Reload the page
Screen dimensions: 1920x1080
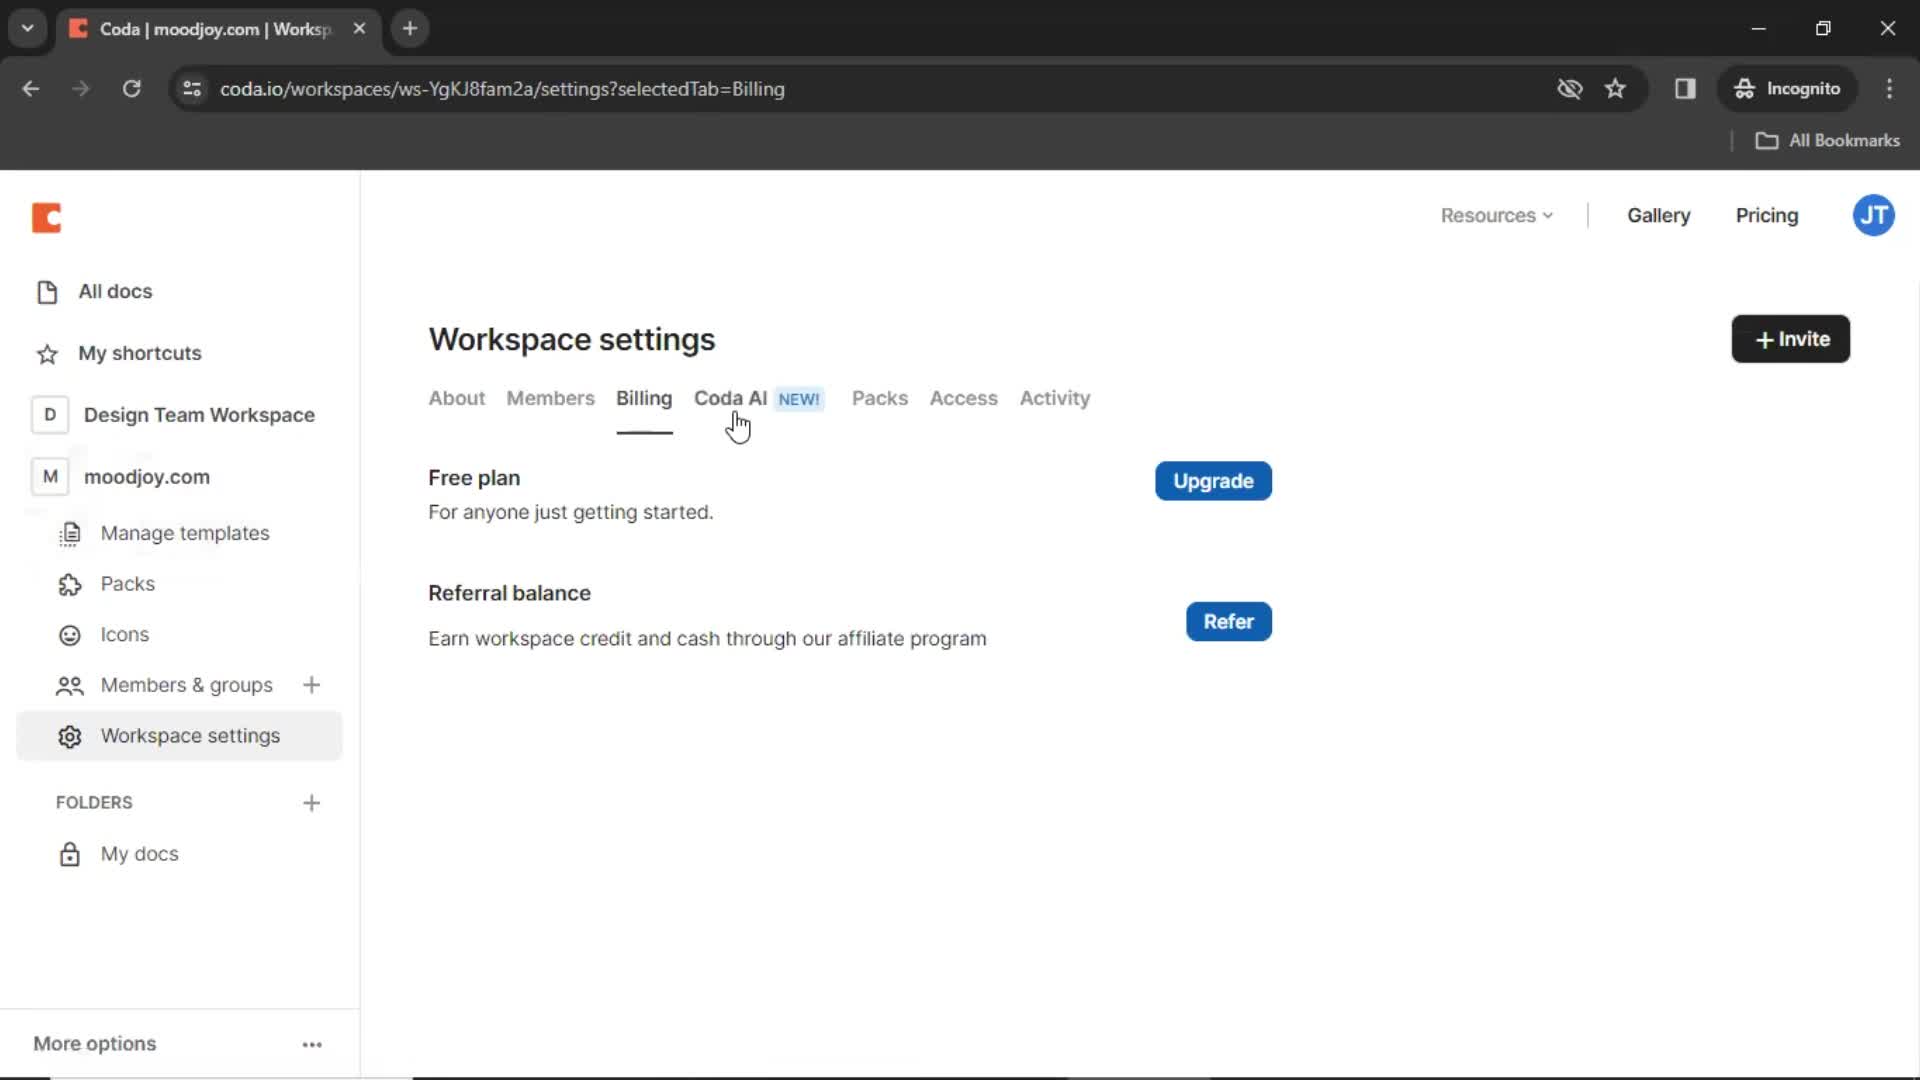point(132,89)
